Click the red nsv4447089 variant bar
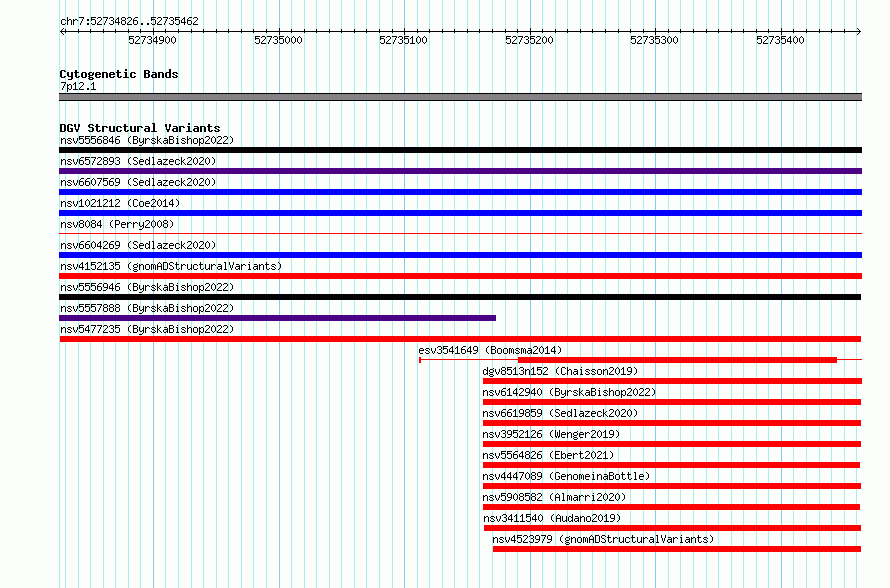This screenshot has width=890, height=588. coord(671,486)
